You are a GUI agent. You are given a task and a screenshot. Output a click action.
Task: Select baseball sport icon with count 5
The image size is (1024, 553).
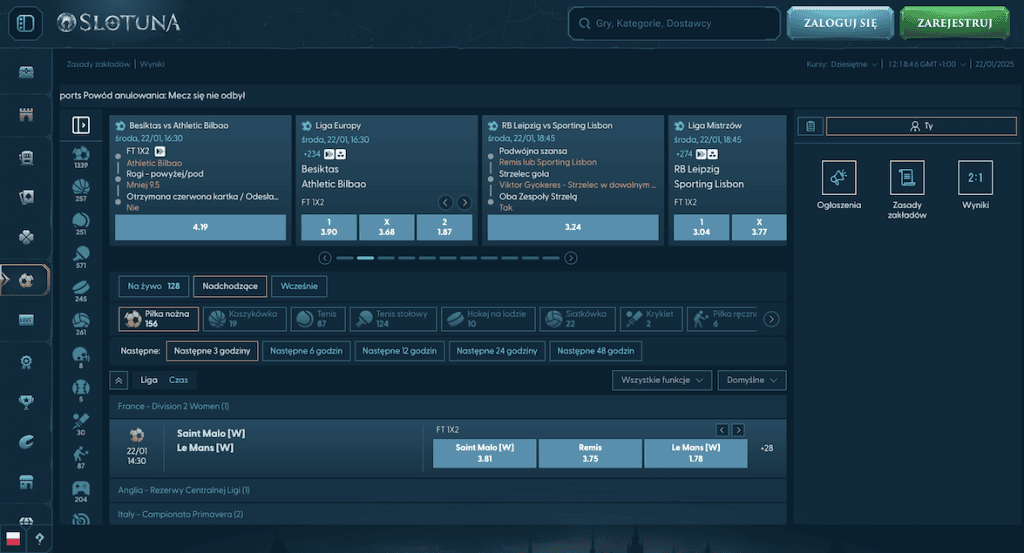81,390
